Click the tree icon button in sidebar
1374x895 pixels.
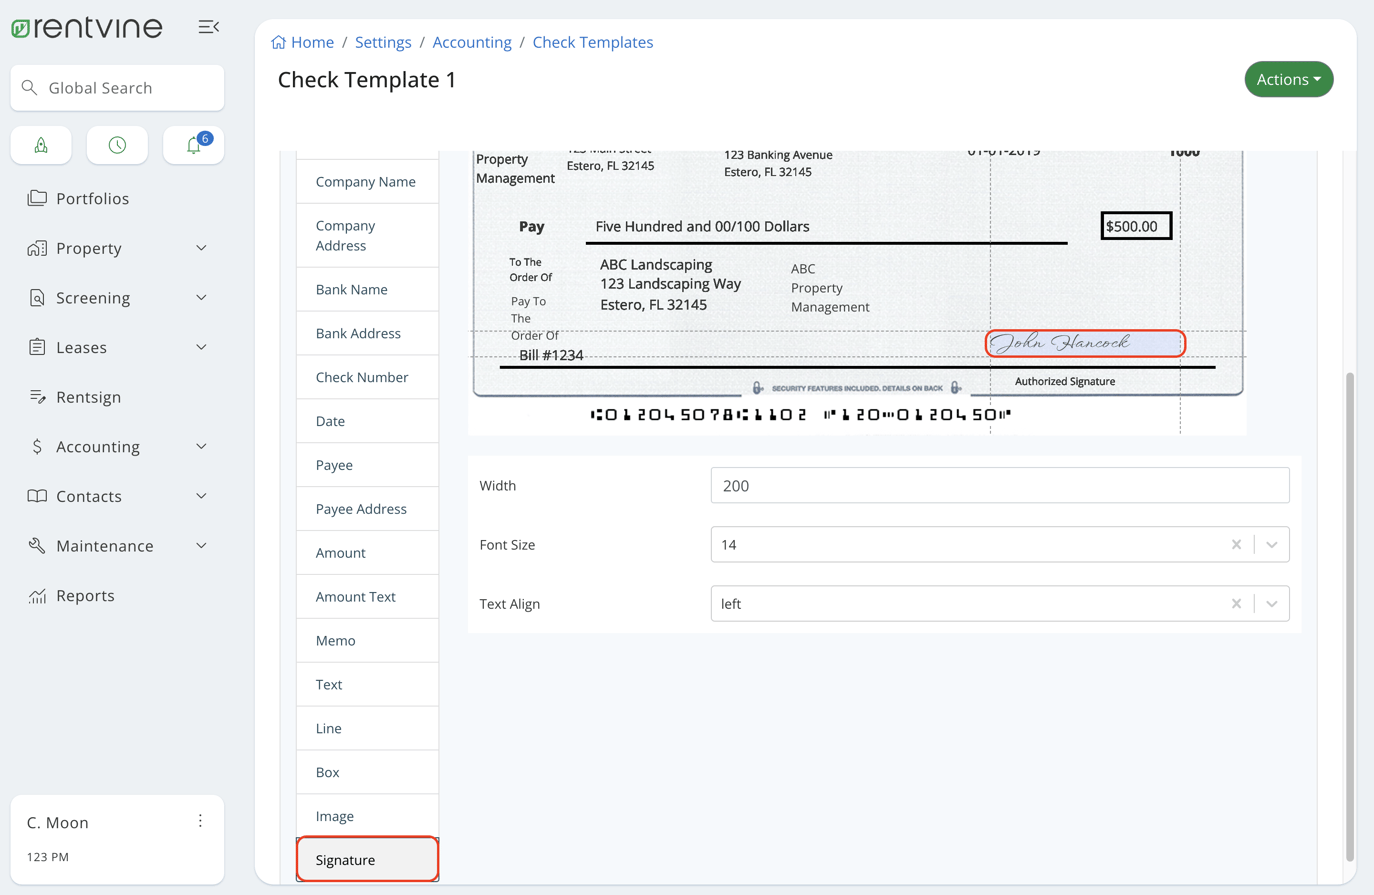(41, 146)
